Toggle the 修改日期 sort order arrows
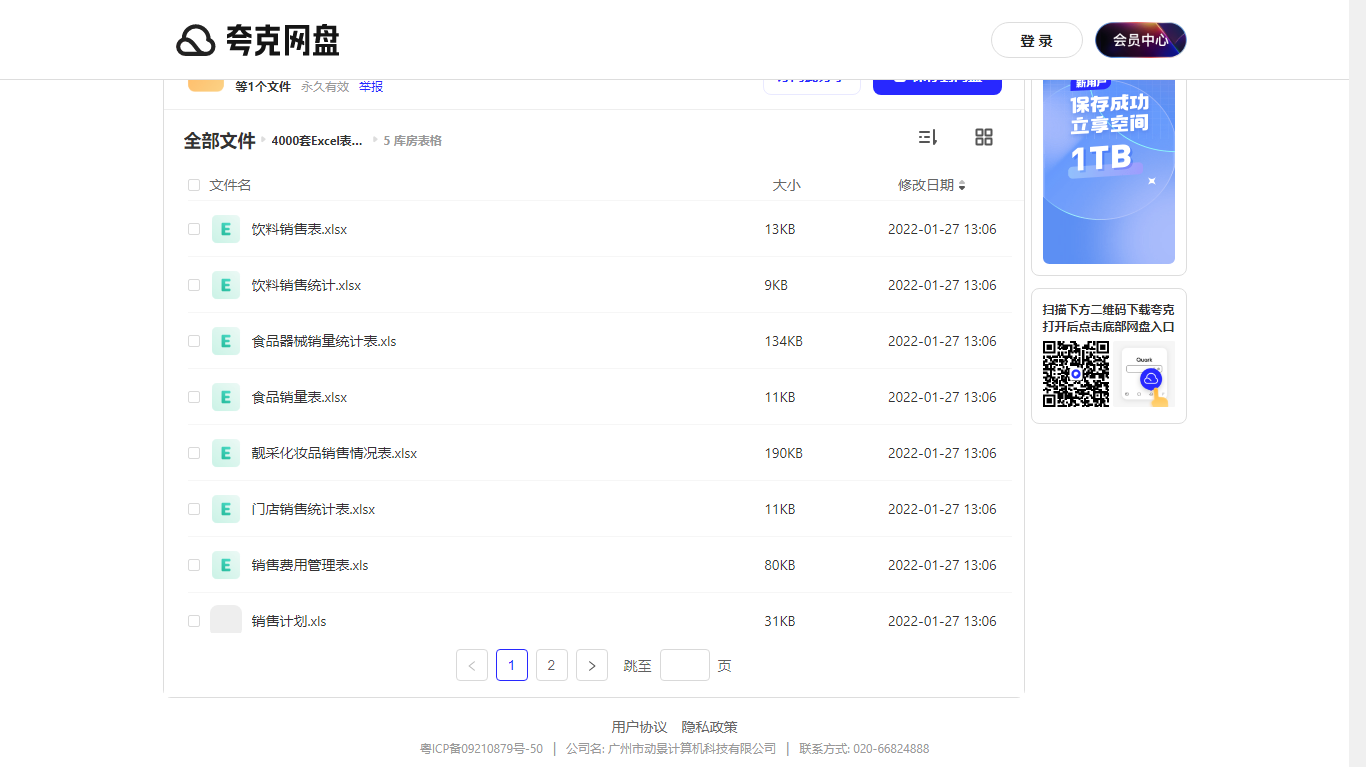The width and height of the screenshot is (1366, 767). point(962,185)
